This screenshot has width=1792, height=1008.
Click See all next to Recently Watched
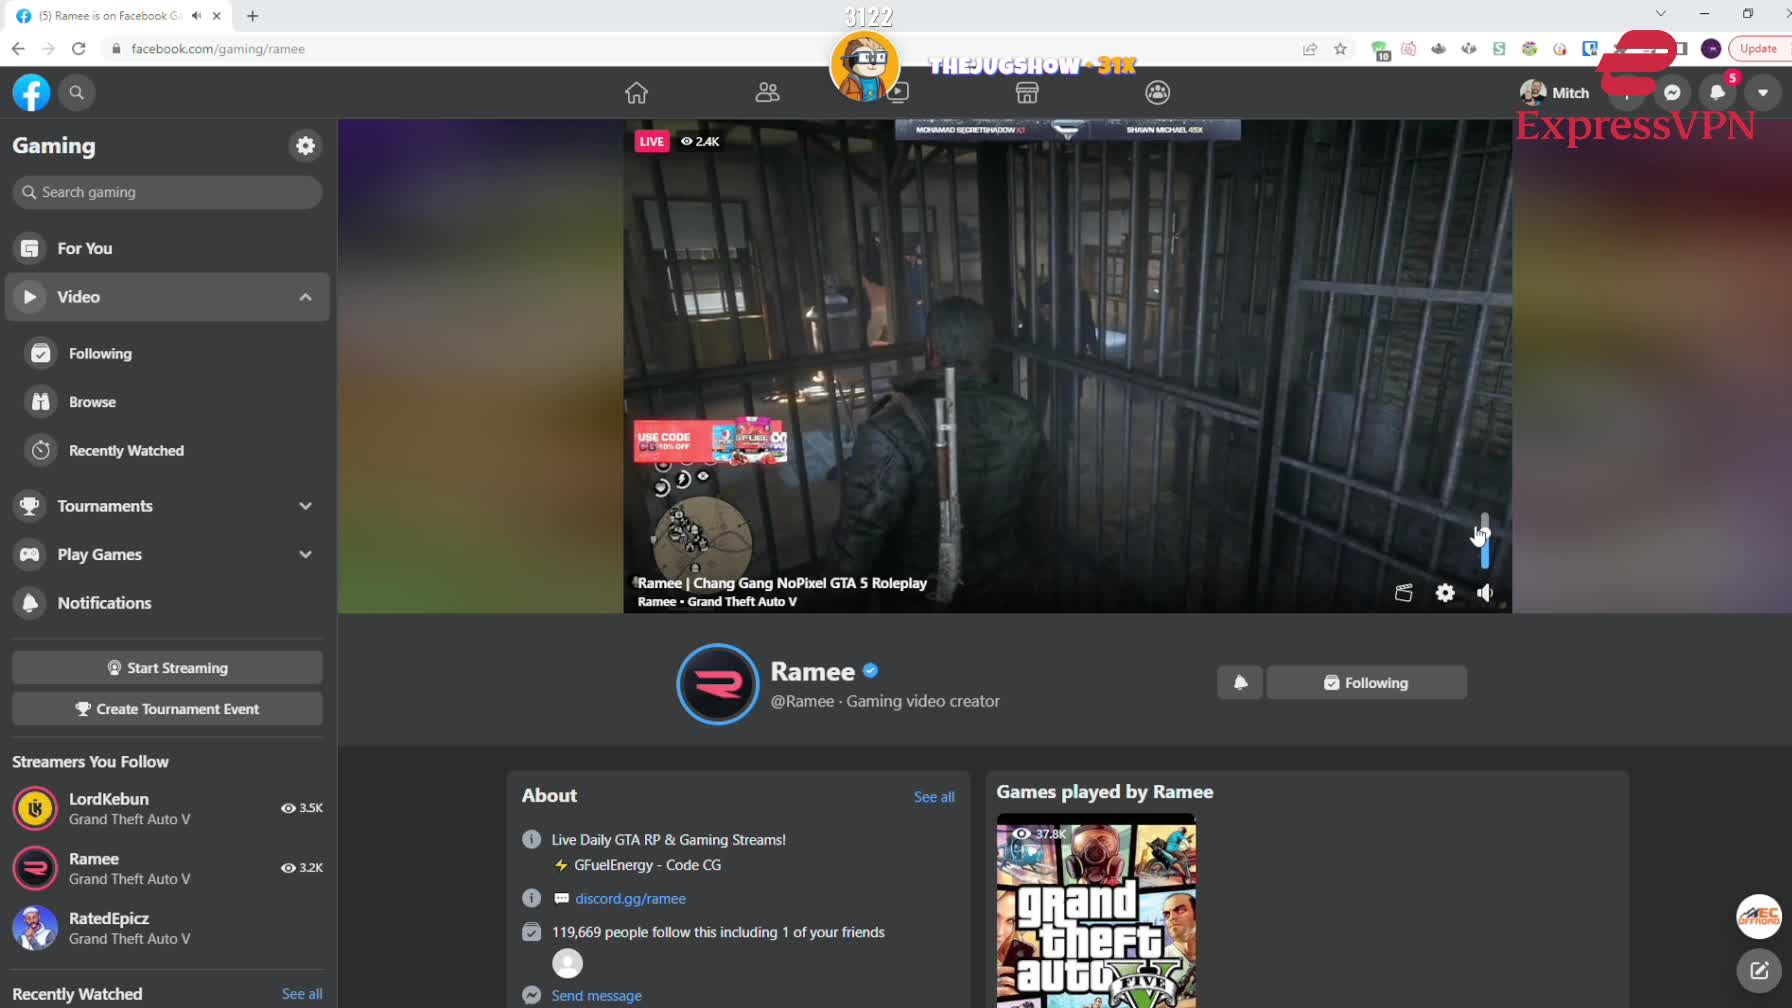pyautogui.click(x=302, y=994)
